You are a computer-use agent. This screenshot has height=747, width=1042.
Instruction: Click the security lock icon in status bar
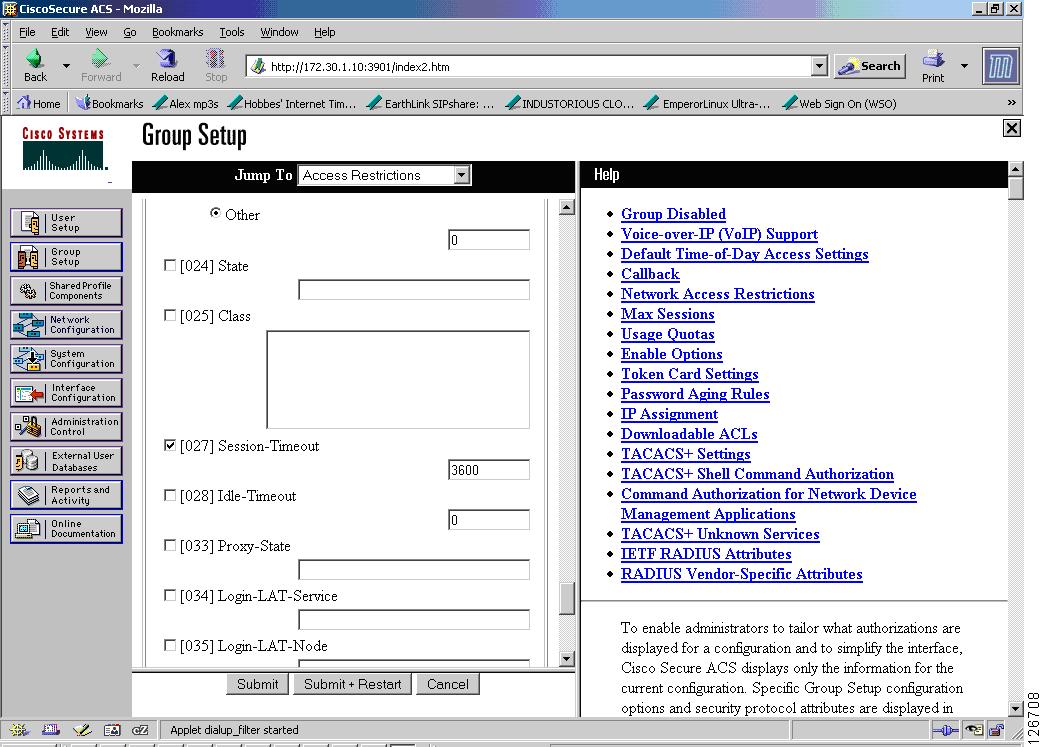pyautogui.click(x=996, y=730)
